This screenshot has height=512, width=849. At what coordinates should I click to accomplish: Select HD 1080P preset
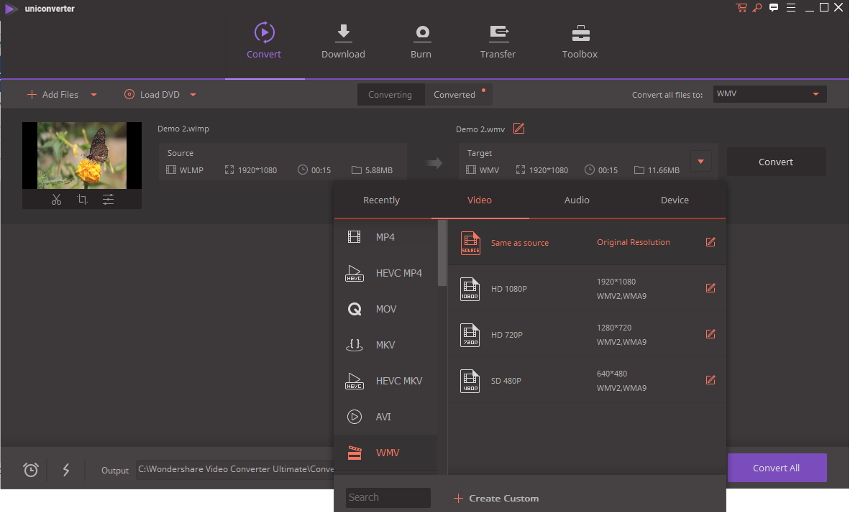pos(587,288)
